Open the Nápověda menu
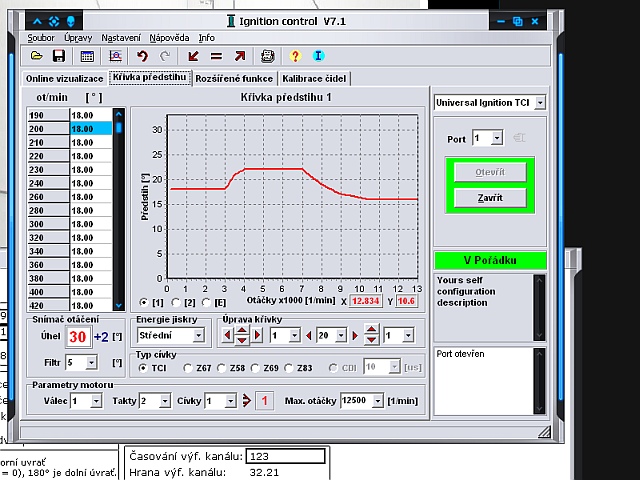Screen dimensions: 640x480 click(x=169, y=38)
